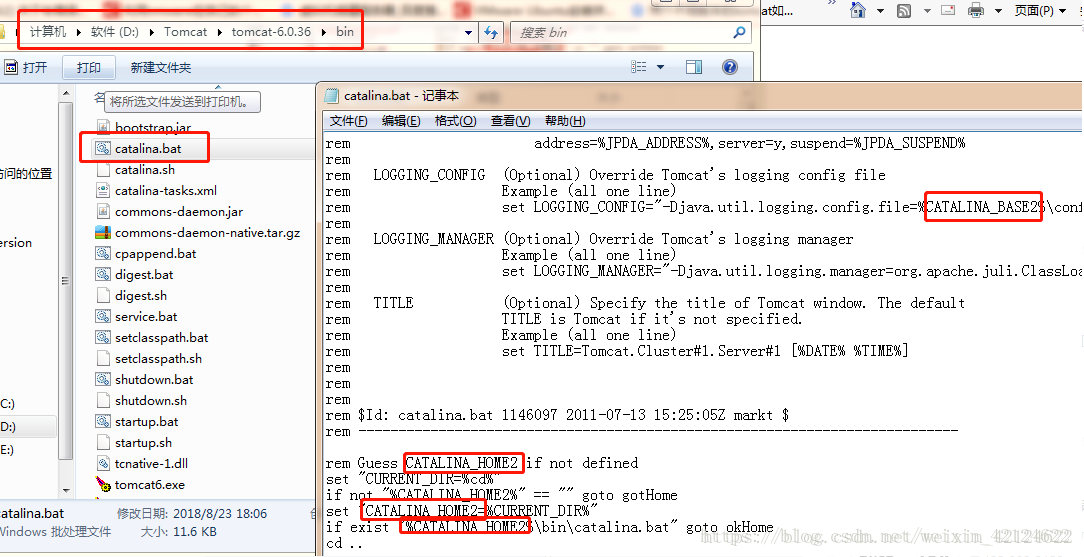Click the 打开 button in Explorer toolbar
The width and height of the screenshot is (1084, 557).
[x=26, y=68]
